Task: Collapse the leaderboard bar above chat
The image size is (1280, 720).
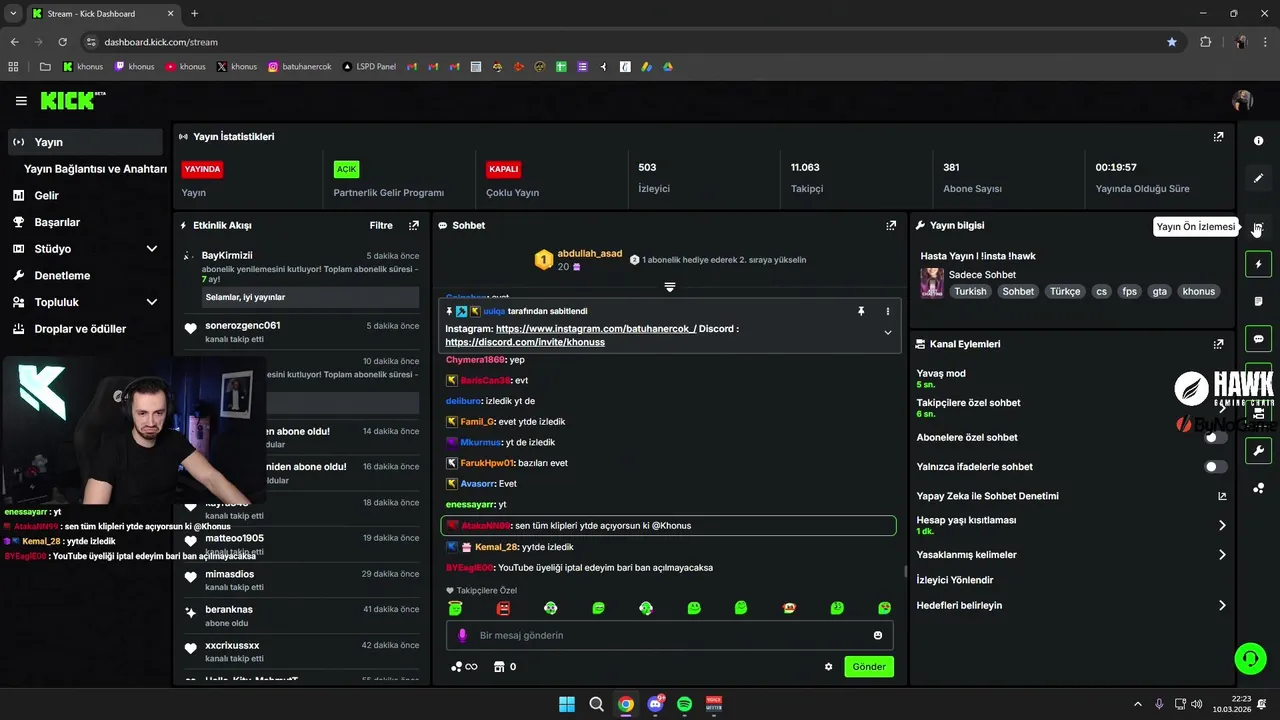Action: click(670, 287)
